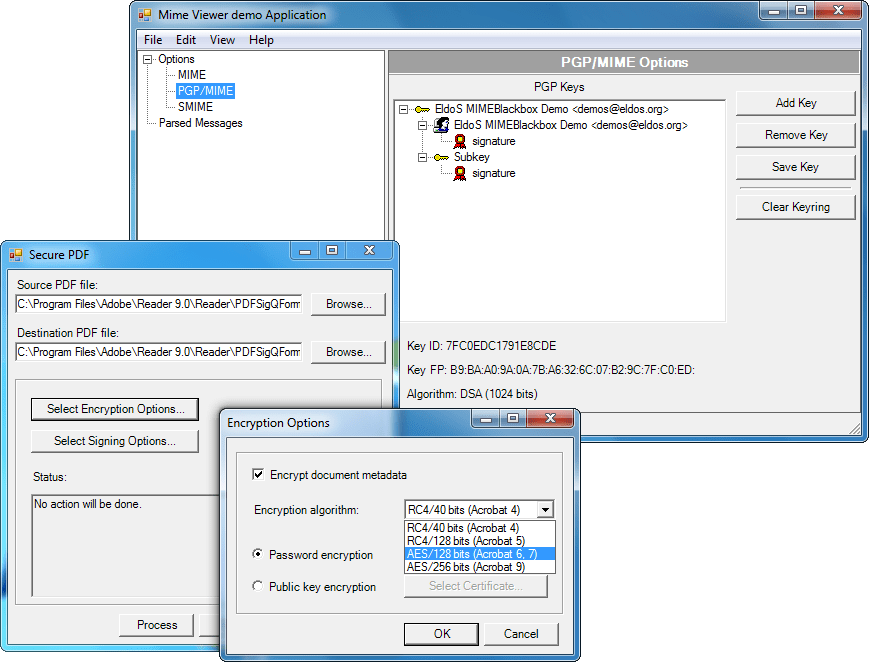The image size is (869, 662).
Task: Cancel the Encryption Options dialog
Action: click(x=521, y=634)
